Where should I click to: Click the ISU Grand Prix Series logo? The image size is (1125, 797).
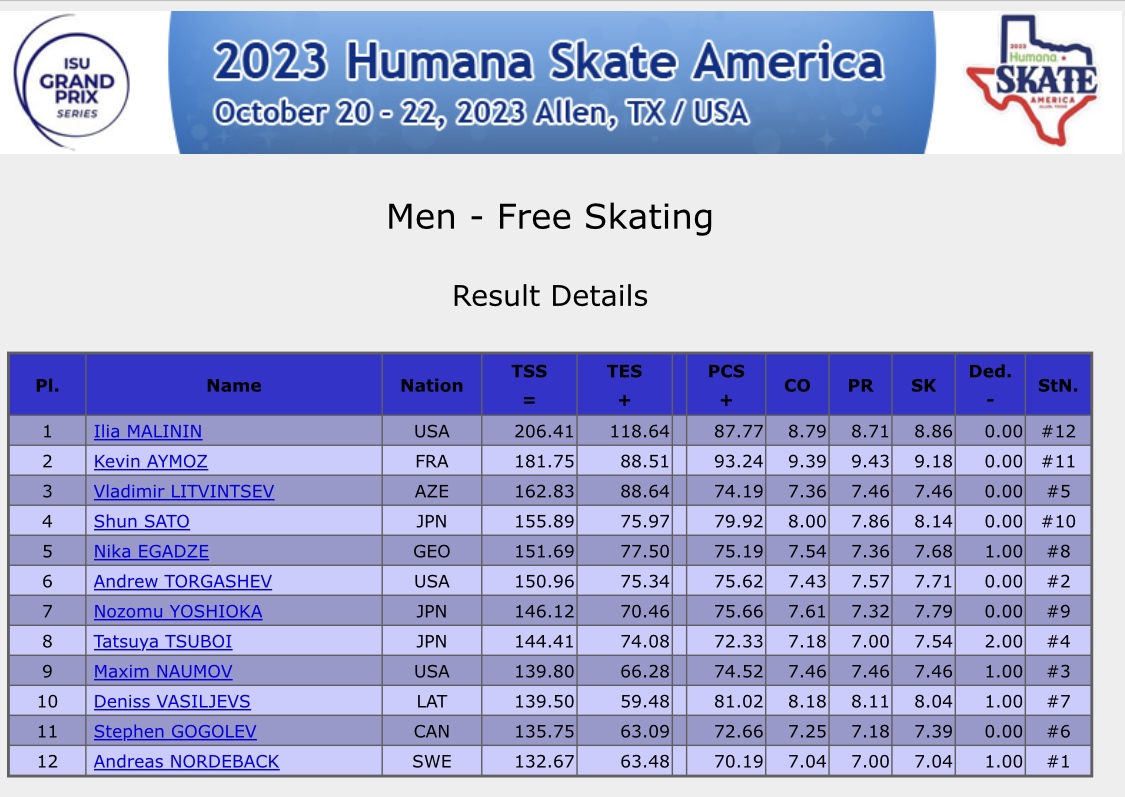tap(72, 82)
